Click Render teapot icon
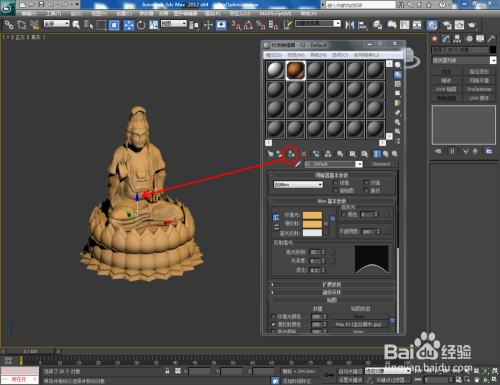This screenshot has height=385, width=500. [x=472, y=25]
